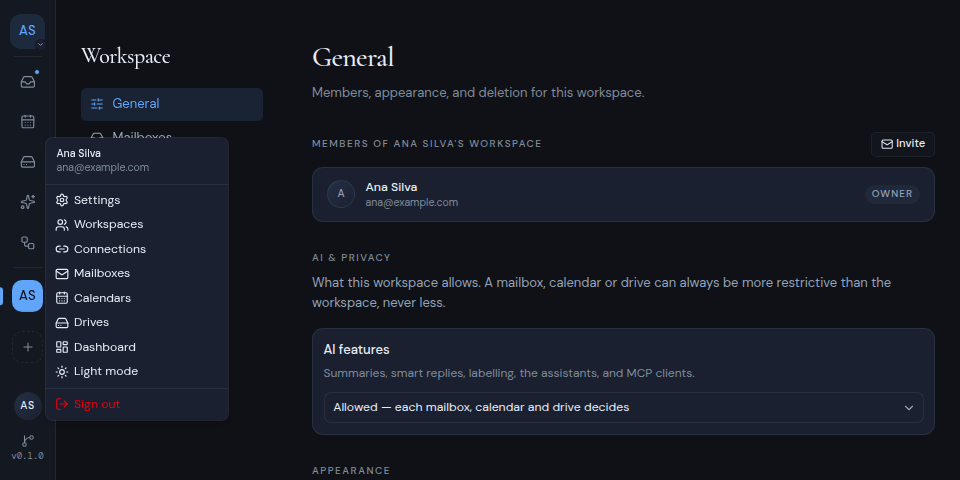The height and width of the screenshot is (480, 960).
Task: Click the Mailboxes item in Workspace sidebar
Action: (172, 136)
